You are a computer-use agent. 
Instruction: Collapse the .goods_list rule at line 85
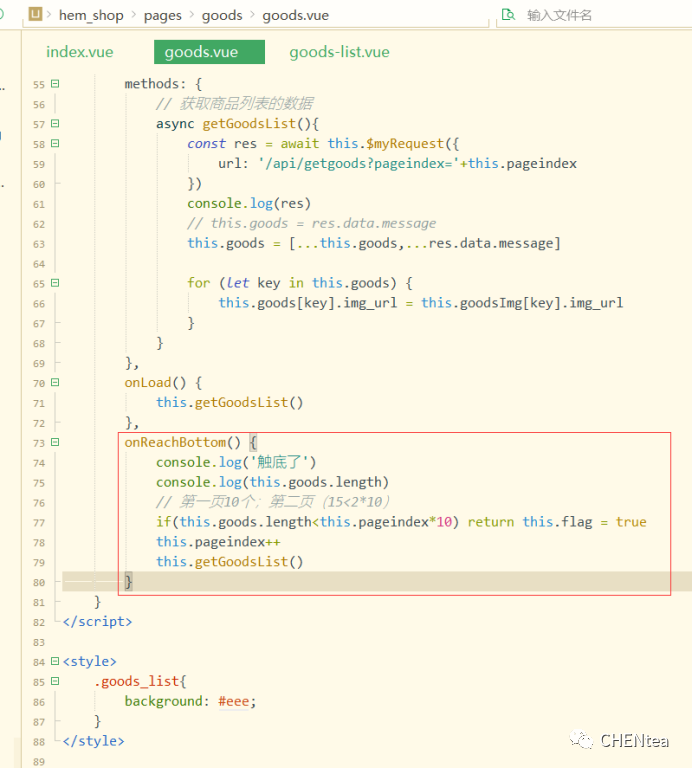(x=55, y=681)
